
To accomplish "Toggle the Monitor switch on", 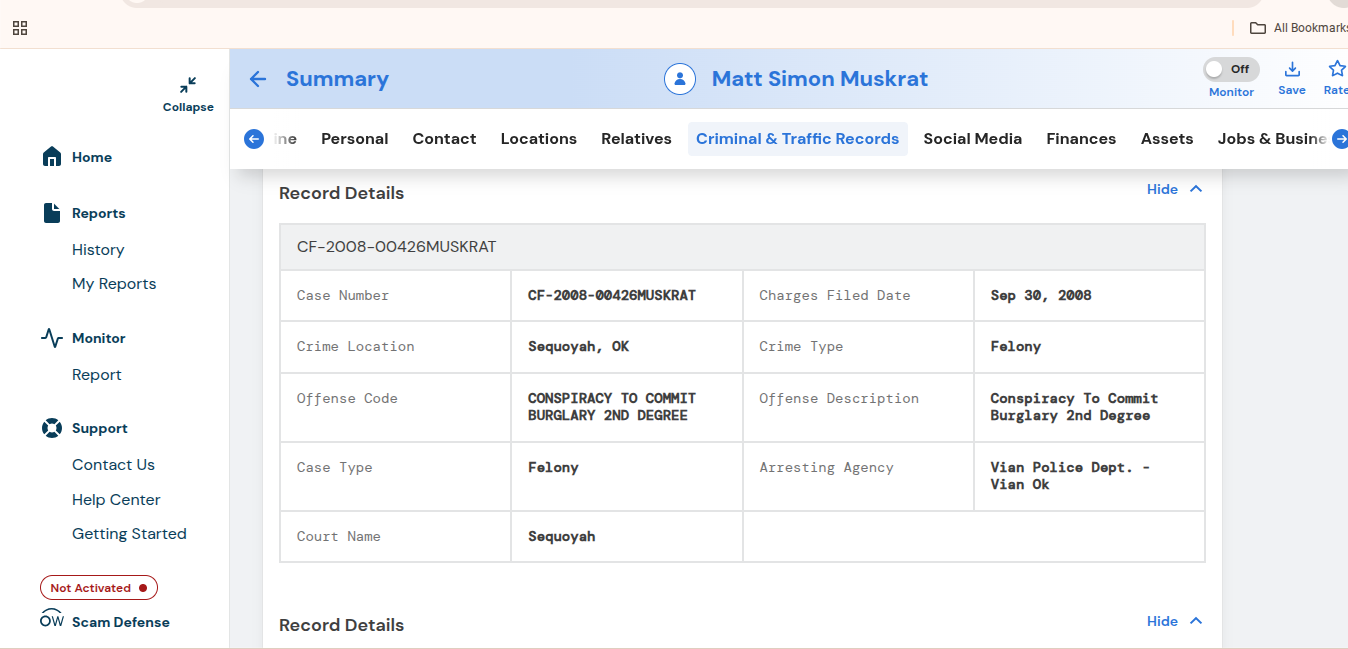I will coord(1231,69).
